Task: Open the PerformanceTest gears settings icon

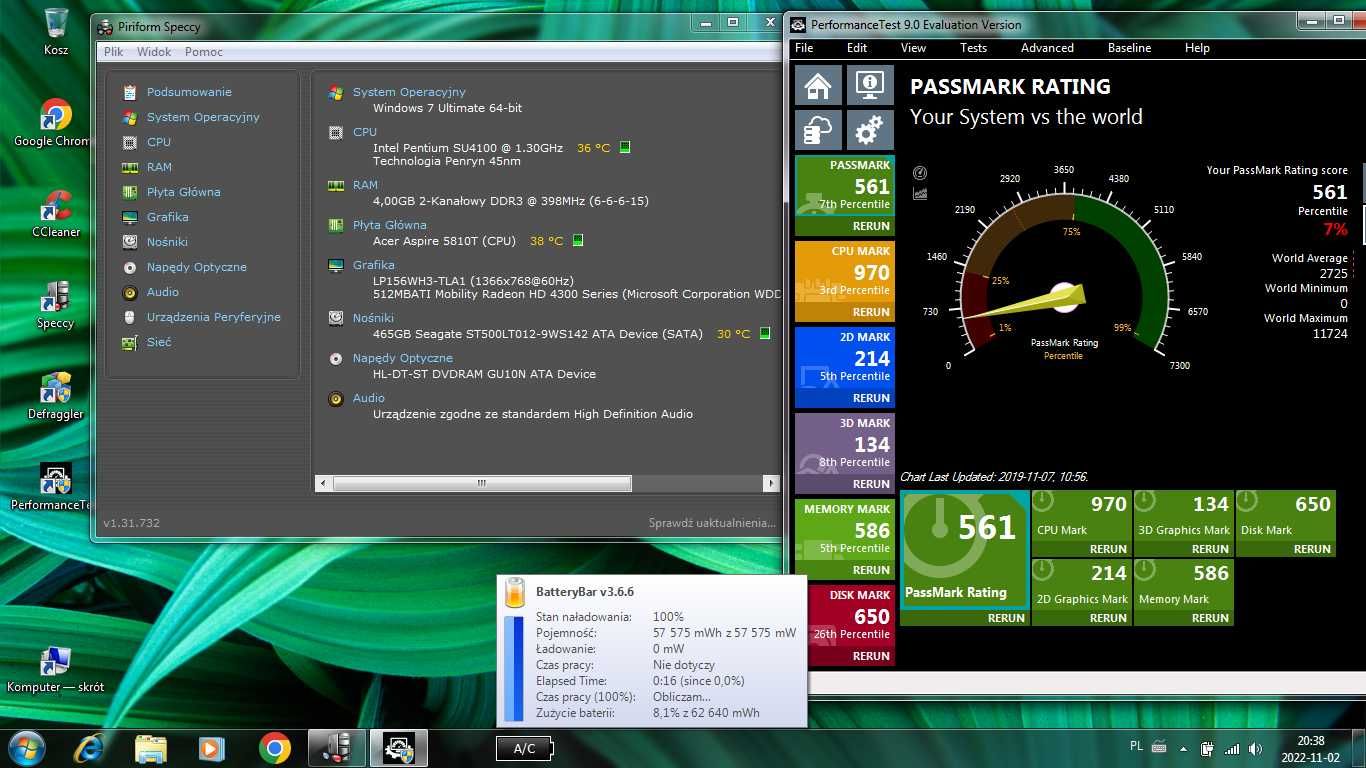Action: [x=870, y=130]
